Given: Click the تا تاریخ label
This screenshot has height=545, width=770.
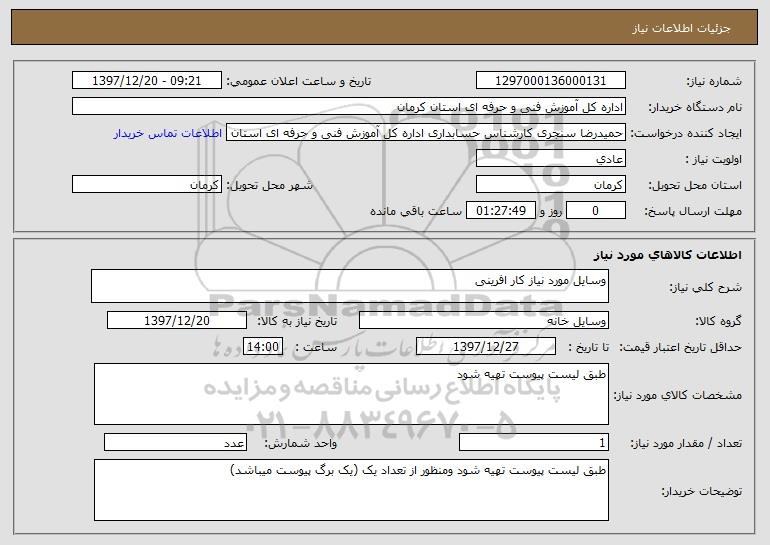Looking at the screenshot, I should 588,348.
